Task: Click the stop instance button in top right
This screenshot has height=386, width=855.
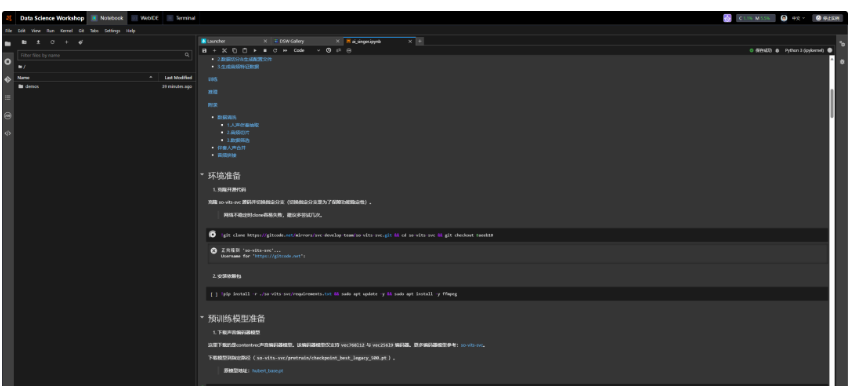Action: click(827, 18)
